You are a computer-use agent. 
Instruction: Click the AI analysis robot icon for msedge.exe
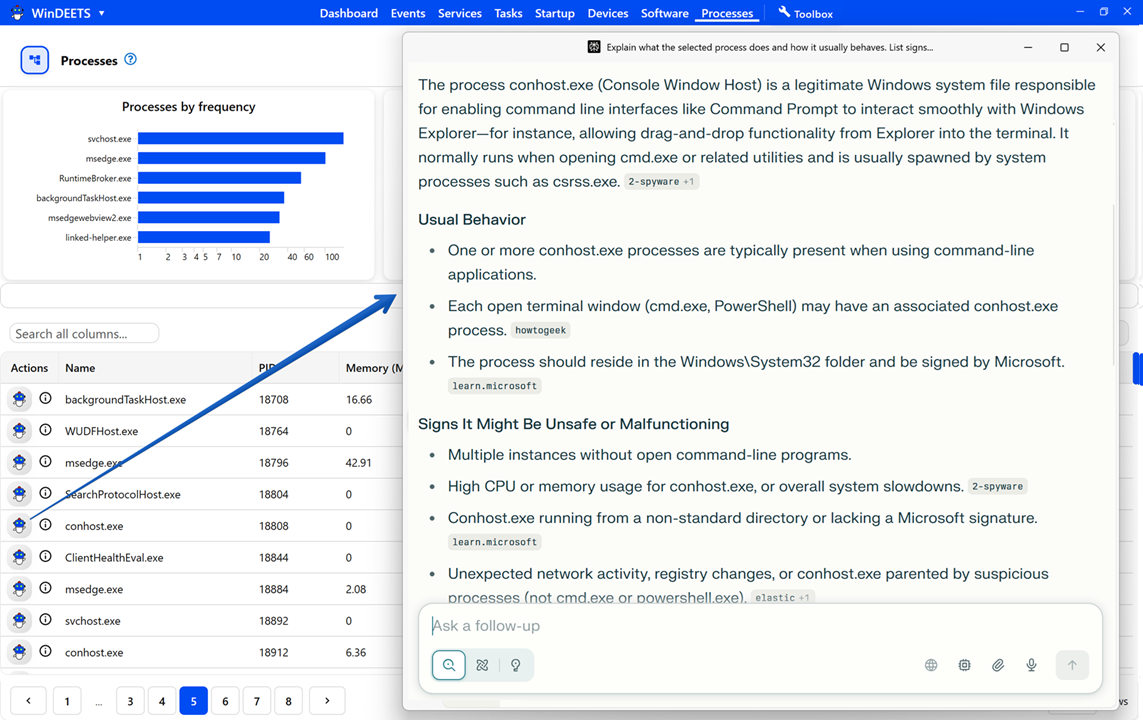pos(19,462)
